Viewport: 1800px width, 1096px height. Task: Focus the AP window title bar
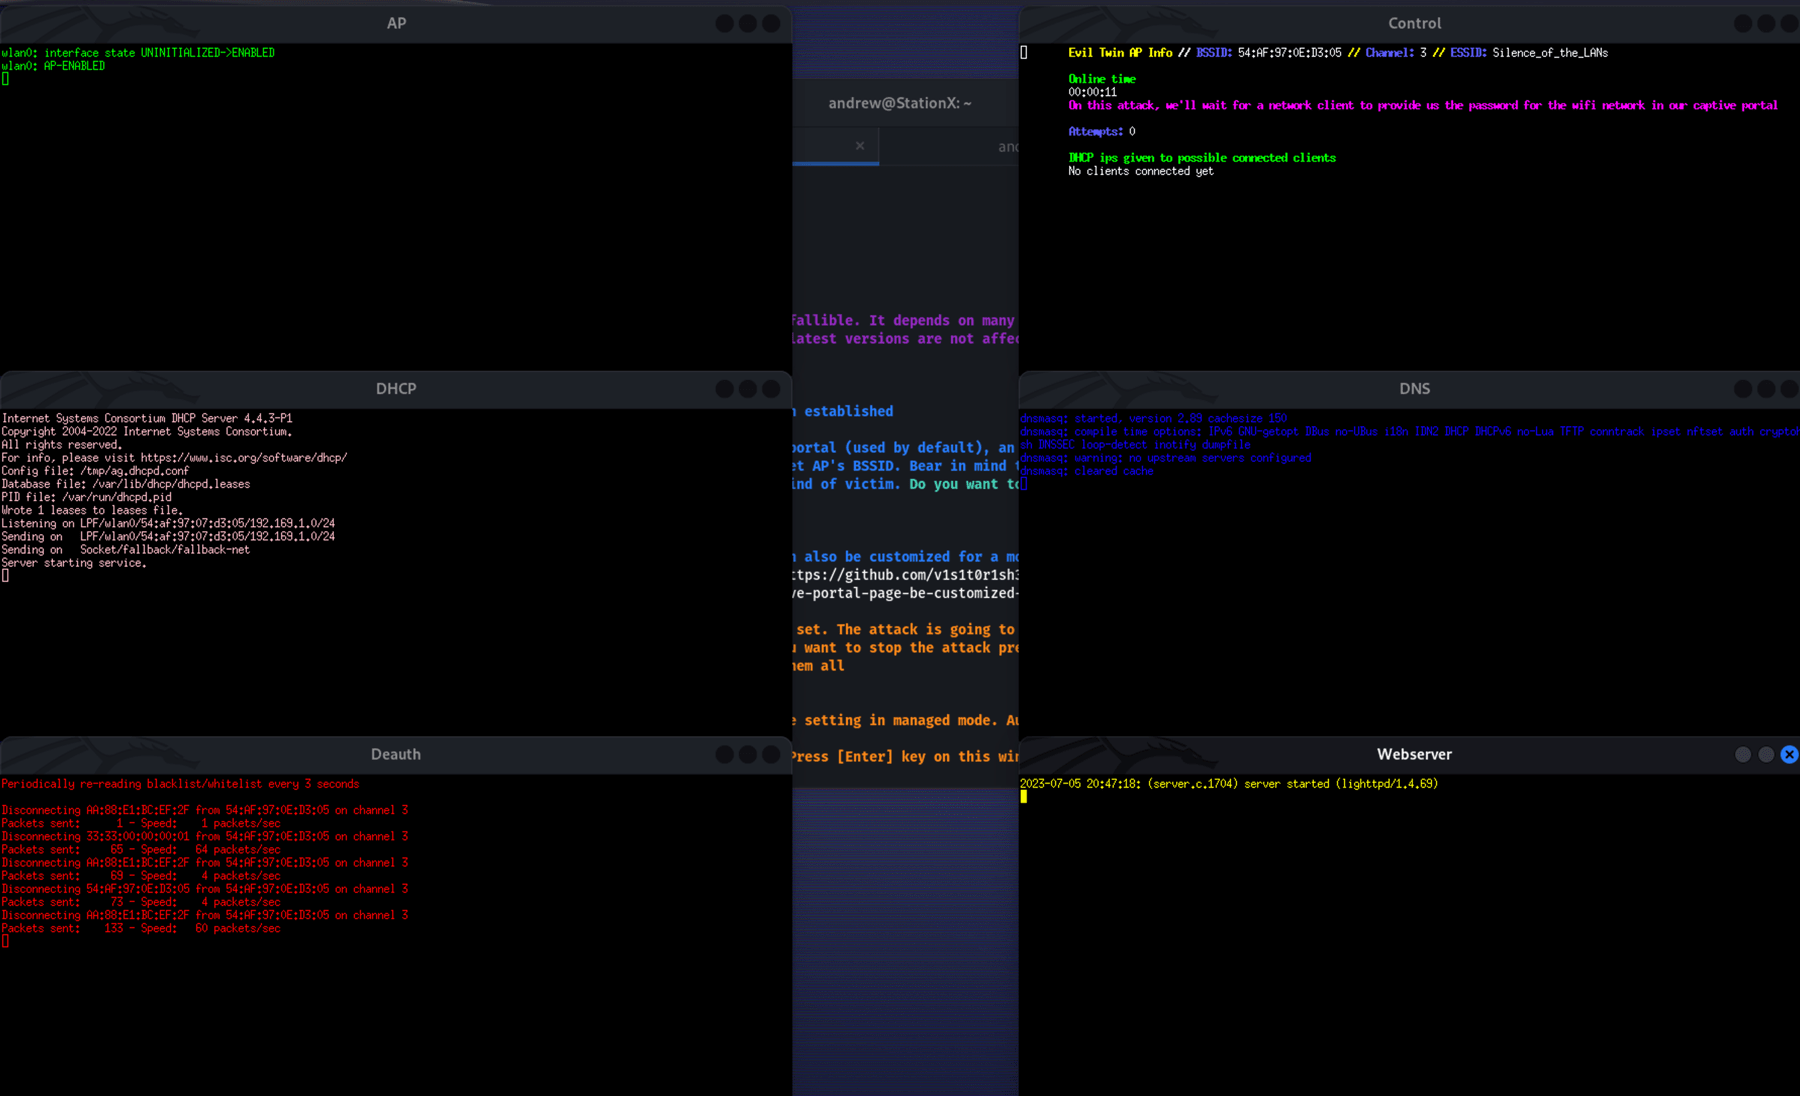[x=396, y=23]
